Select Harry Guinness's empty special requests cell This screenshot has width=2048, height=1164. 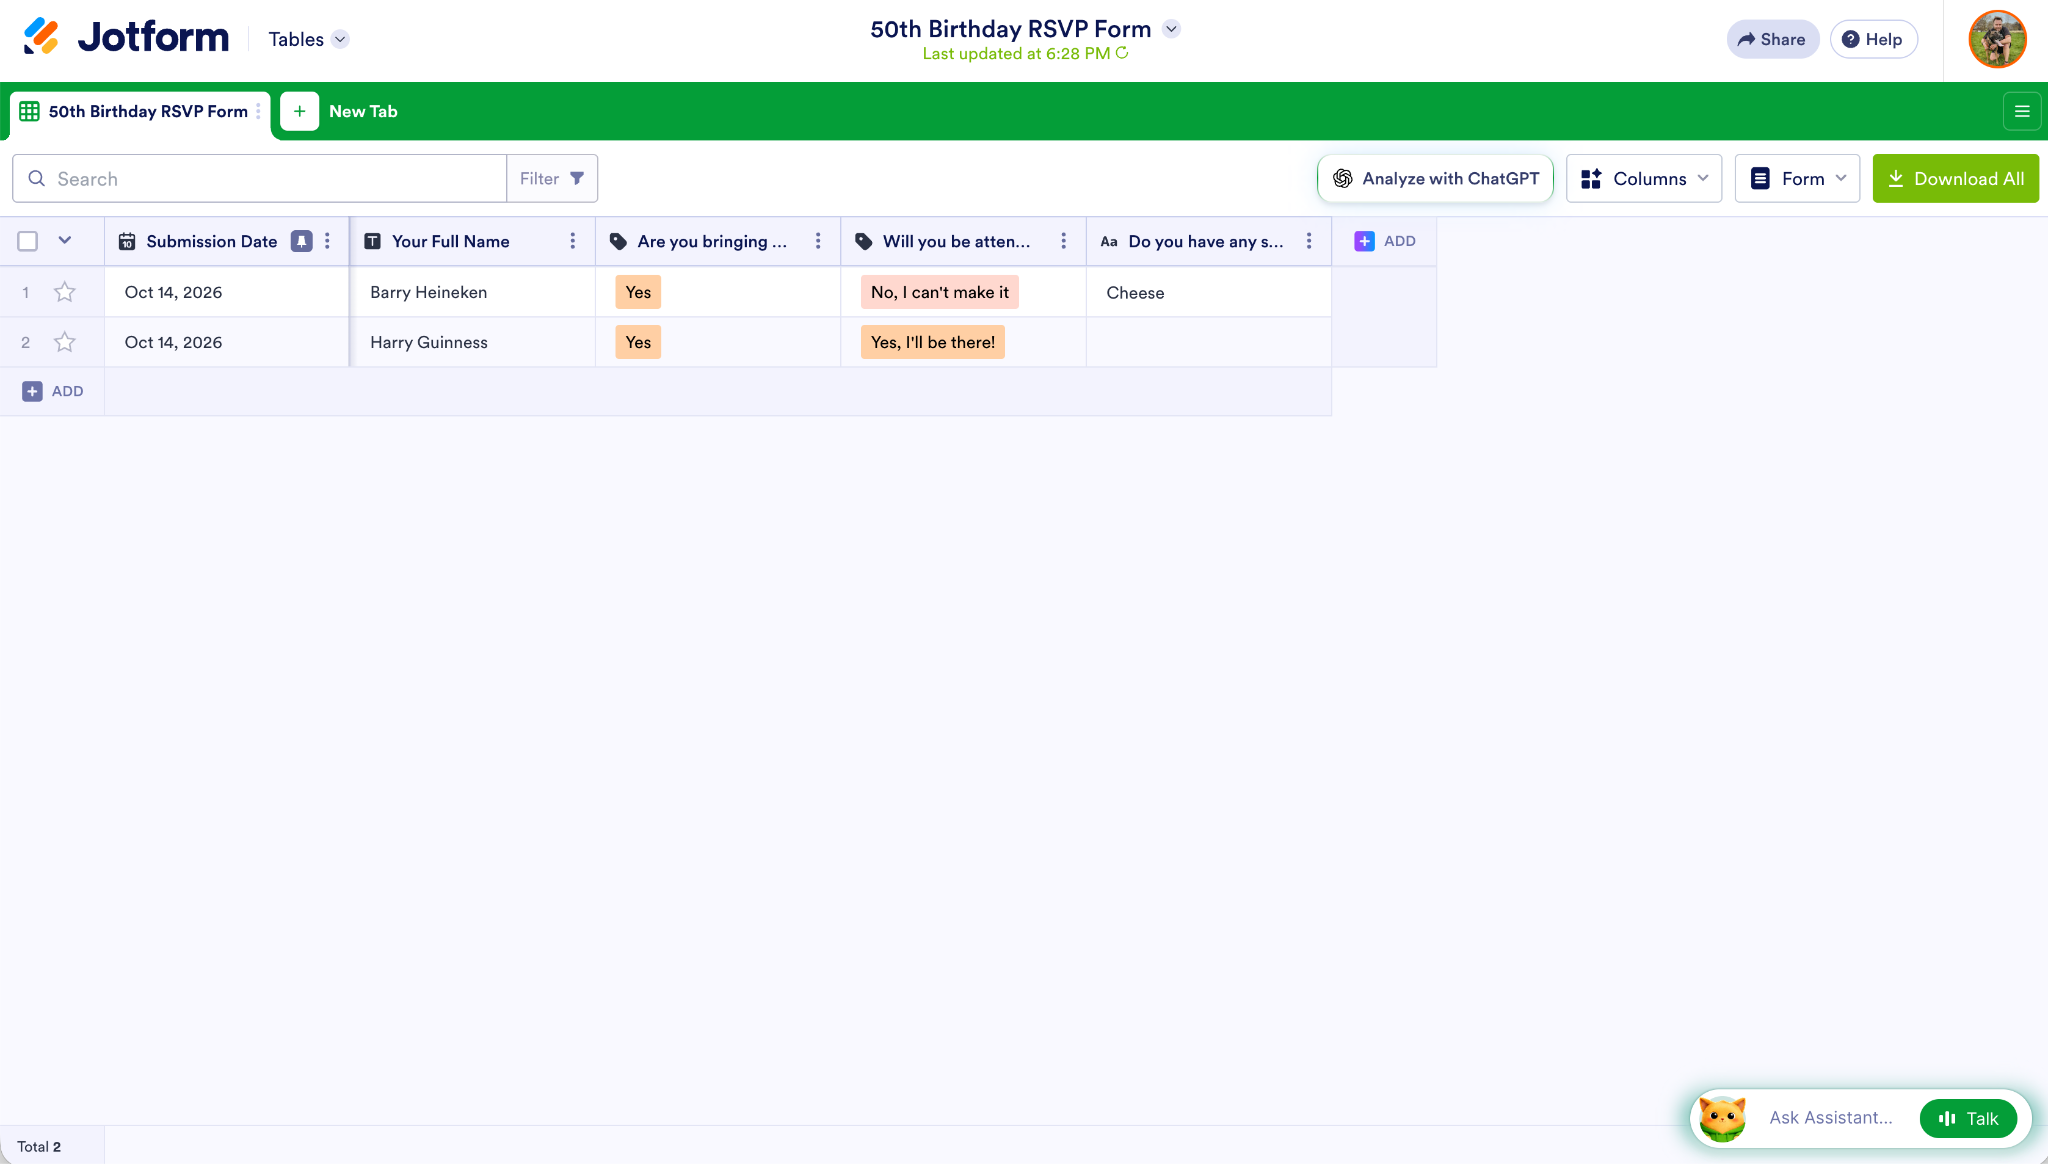(x=1209, y=342)
